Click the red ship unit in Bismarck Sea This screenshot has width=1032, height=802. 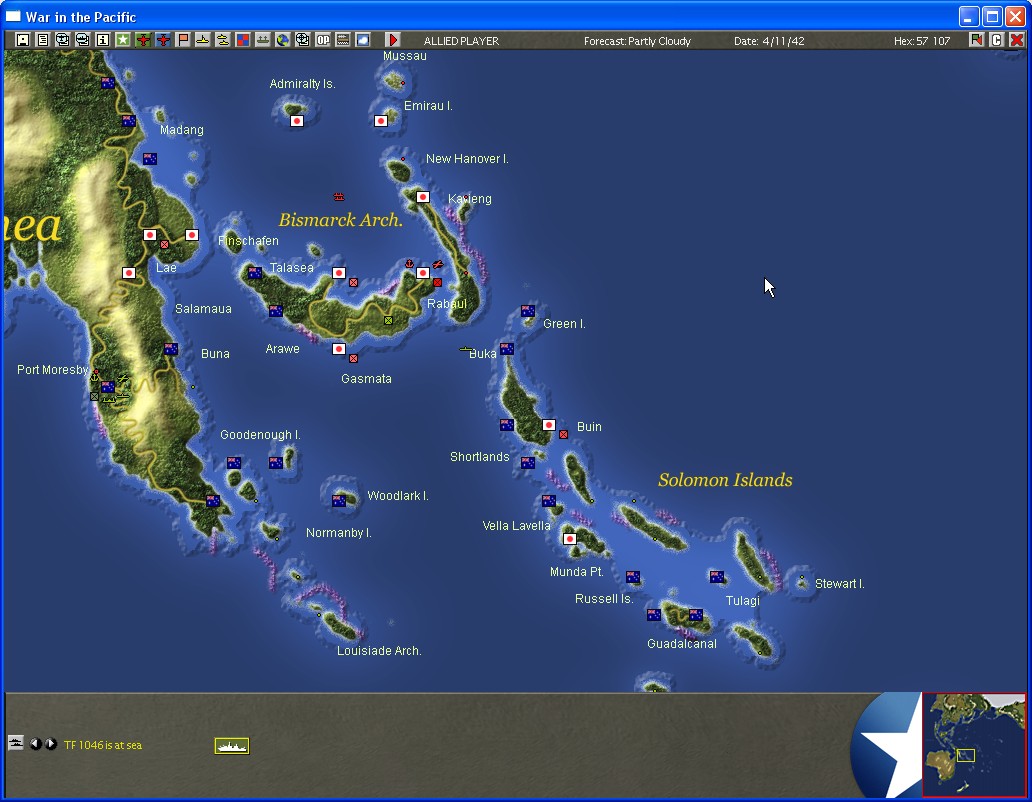point(339,197)
